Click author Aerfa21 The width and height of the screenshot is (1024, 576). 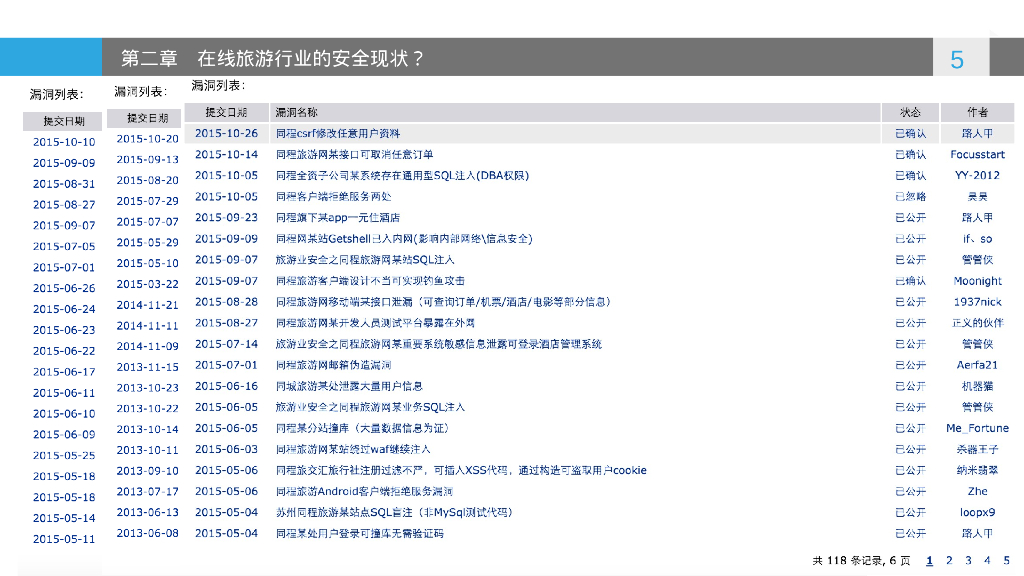point(977,365)
